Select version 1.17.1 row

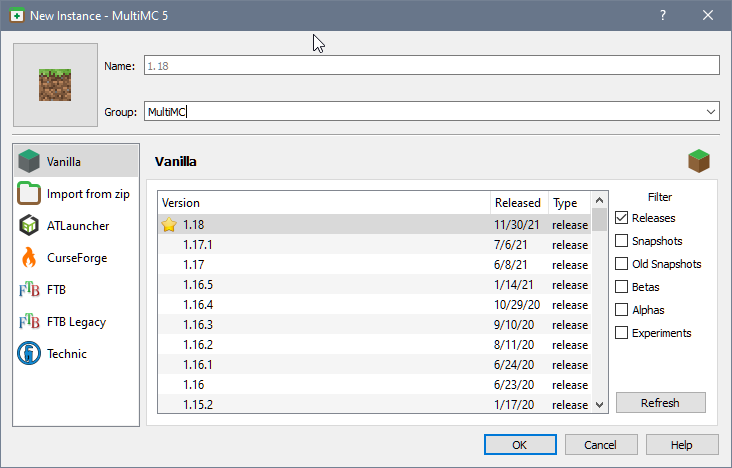click(x=374, y=245)
